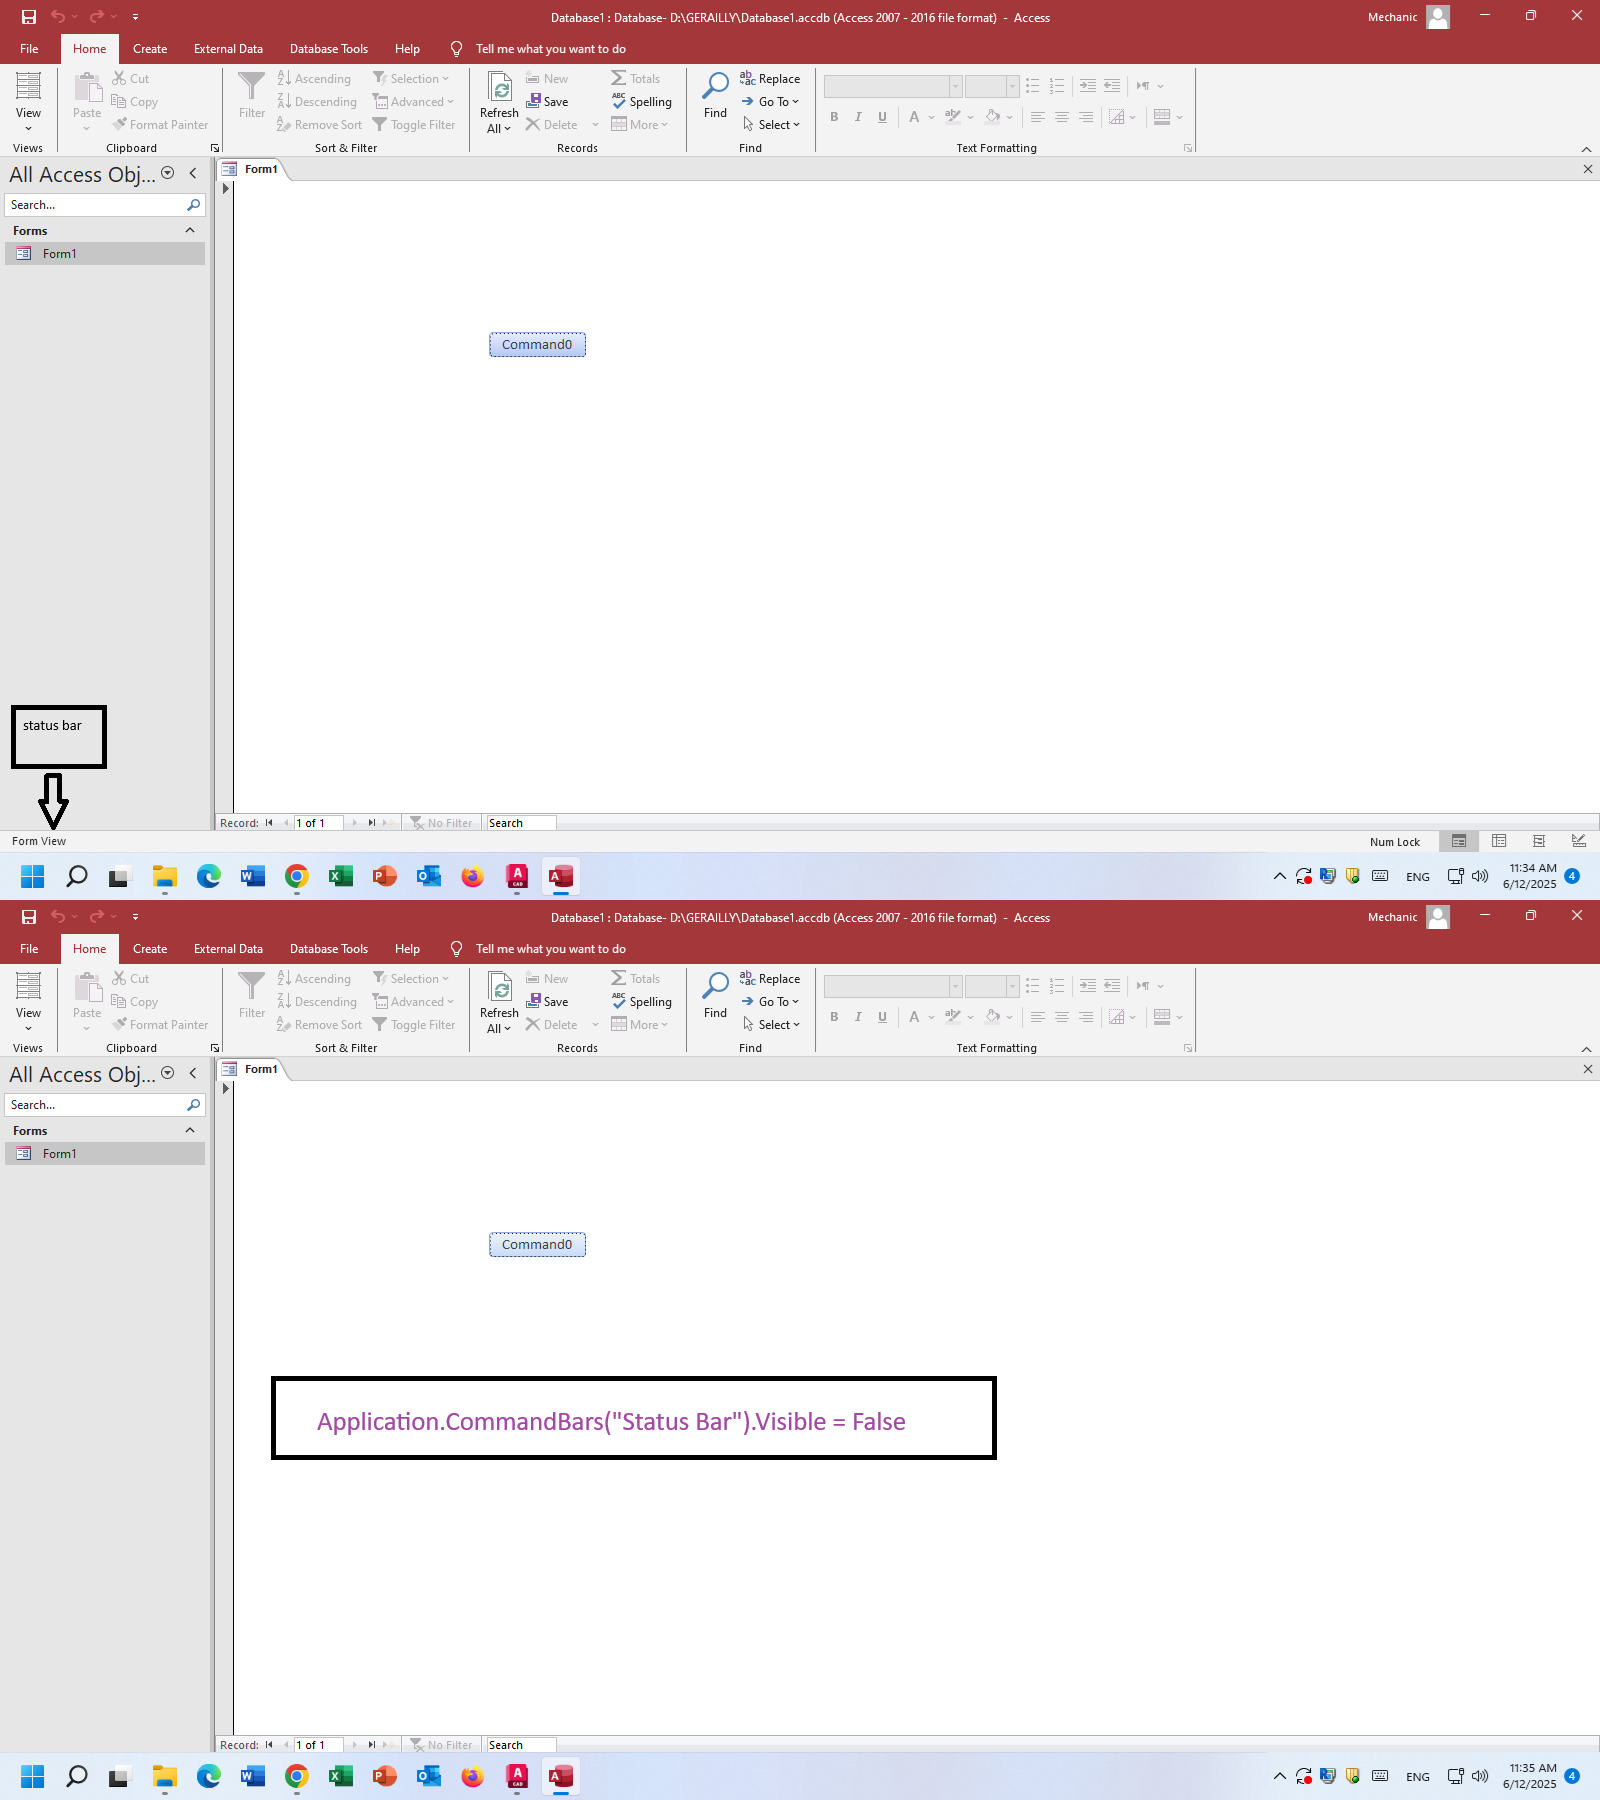Click Datasheet View icon in the status bar

[x=1499, y=841]
